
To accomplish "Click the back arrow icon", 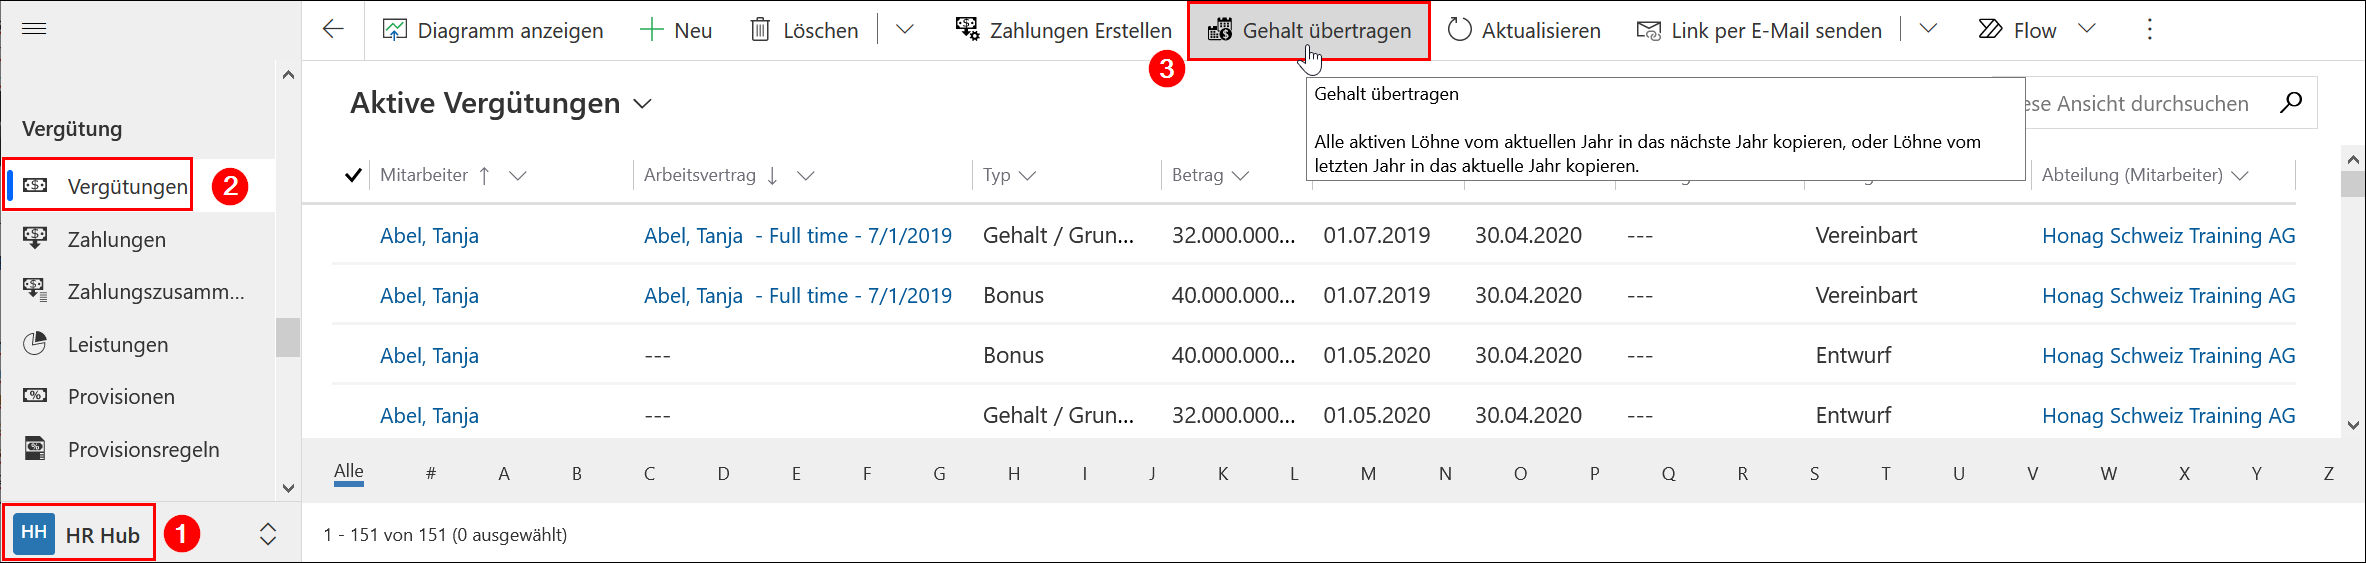I will point(333,29).
